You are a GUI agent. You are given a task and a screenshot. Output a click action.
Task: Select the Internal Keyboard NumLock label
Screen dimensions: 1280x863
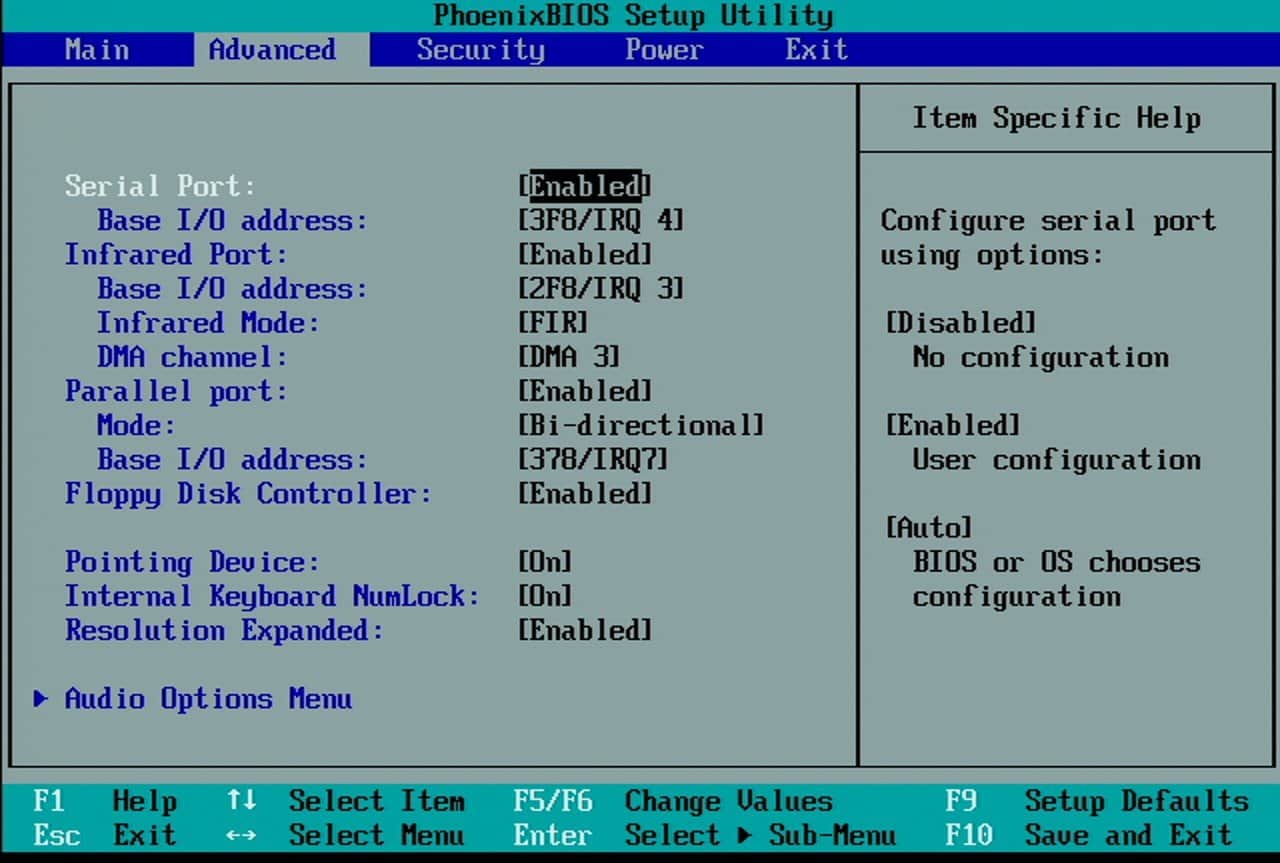tap(272, 596)
